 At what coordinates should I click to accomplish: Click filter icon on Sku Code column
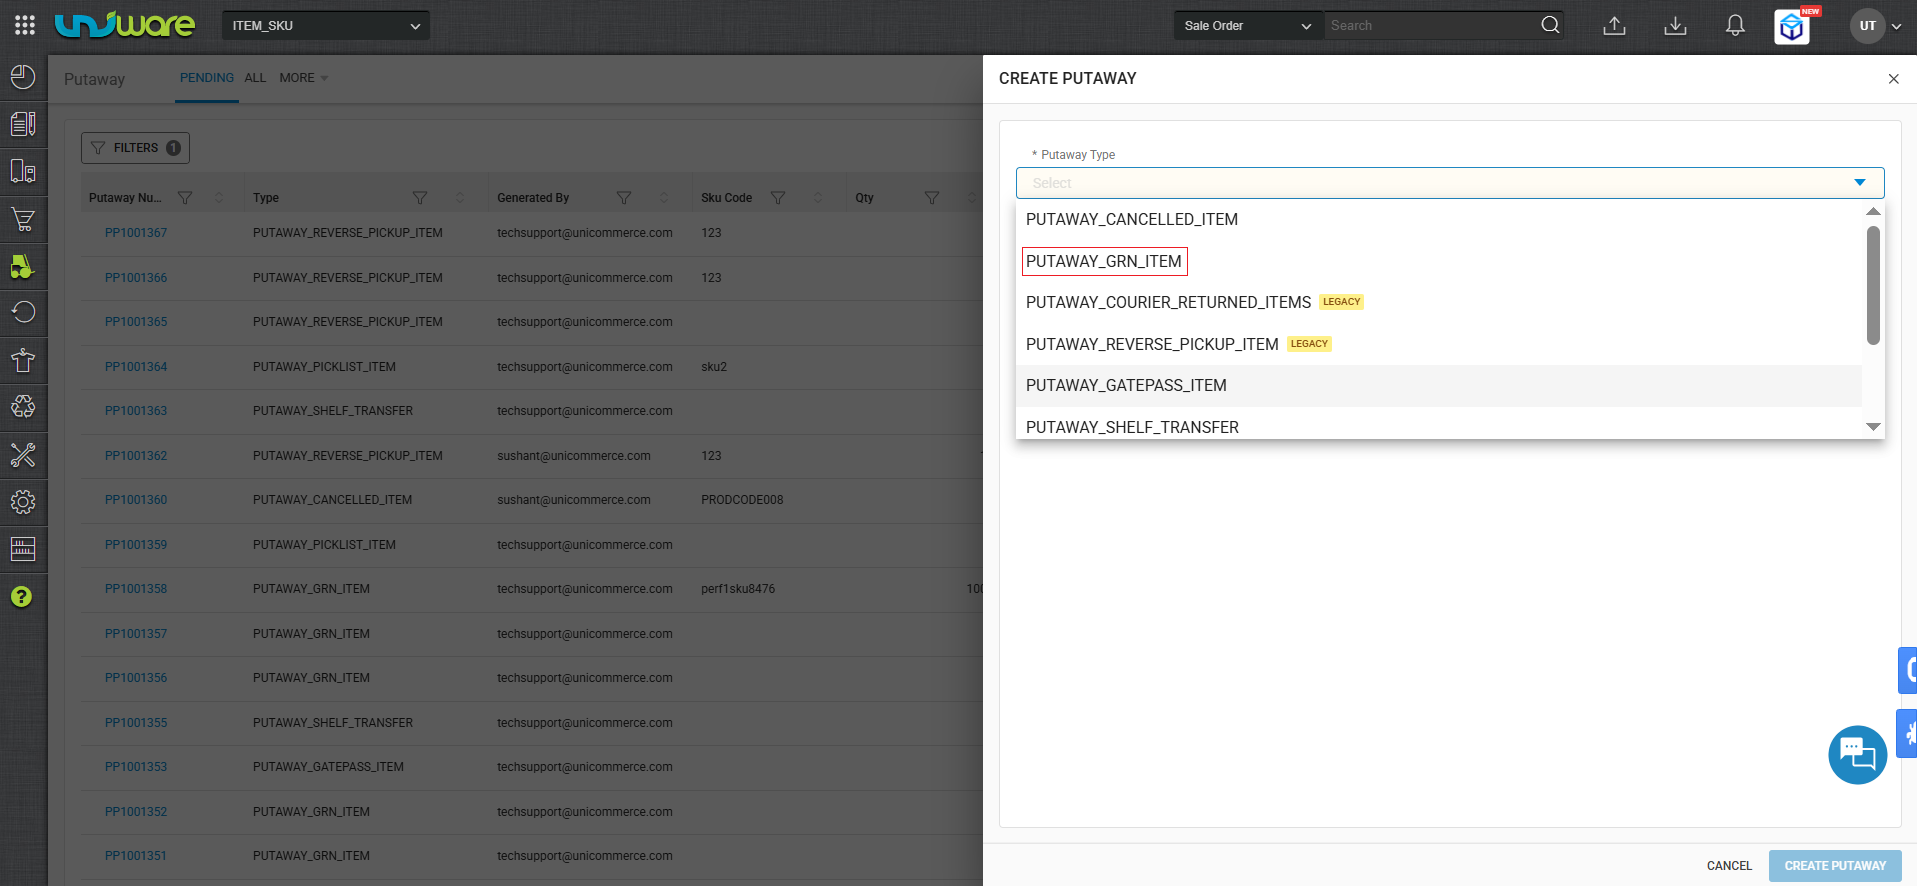pyautogui.click(x=778, y=198)
